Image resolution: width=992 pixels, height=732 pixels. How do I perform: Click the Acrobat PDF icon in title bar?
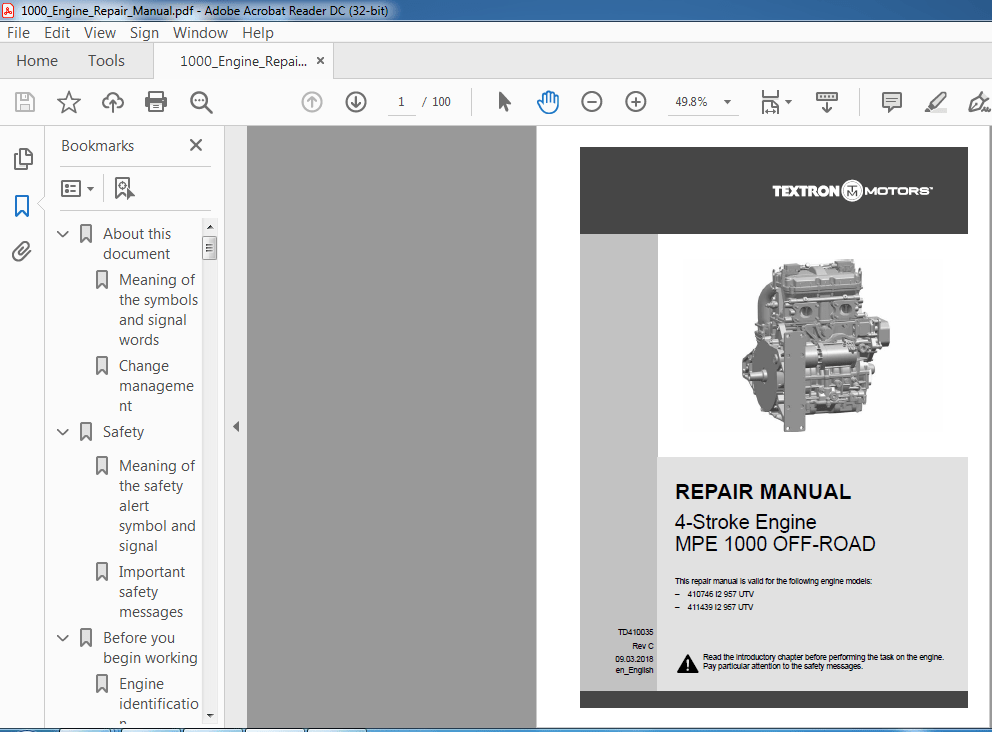[x=9, y=10]
